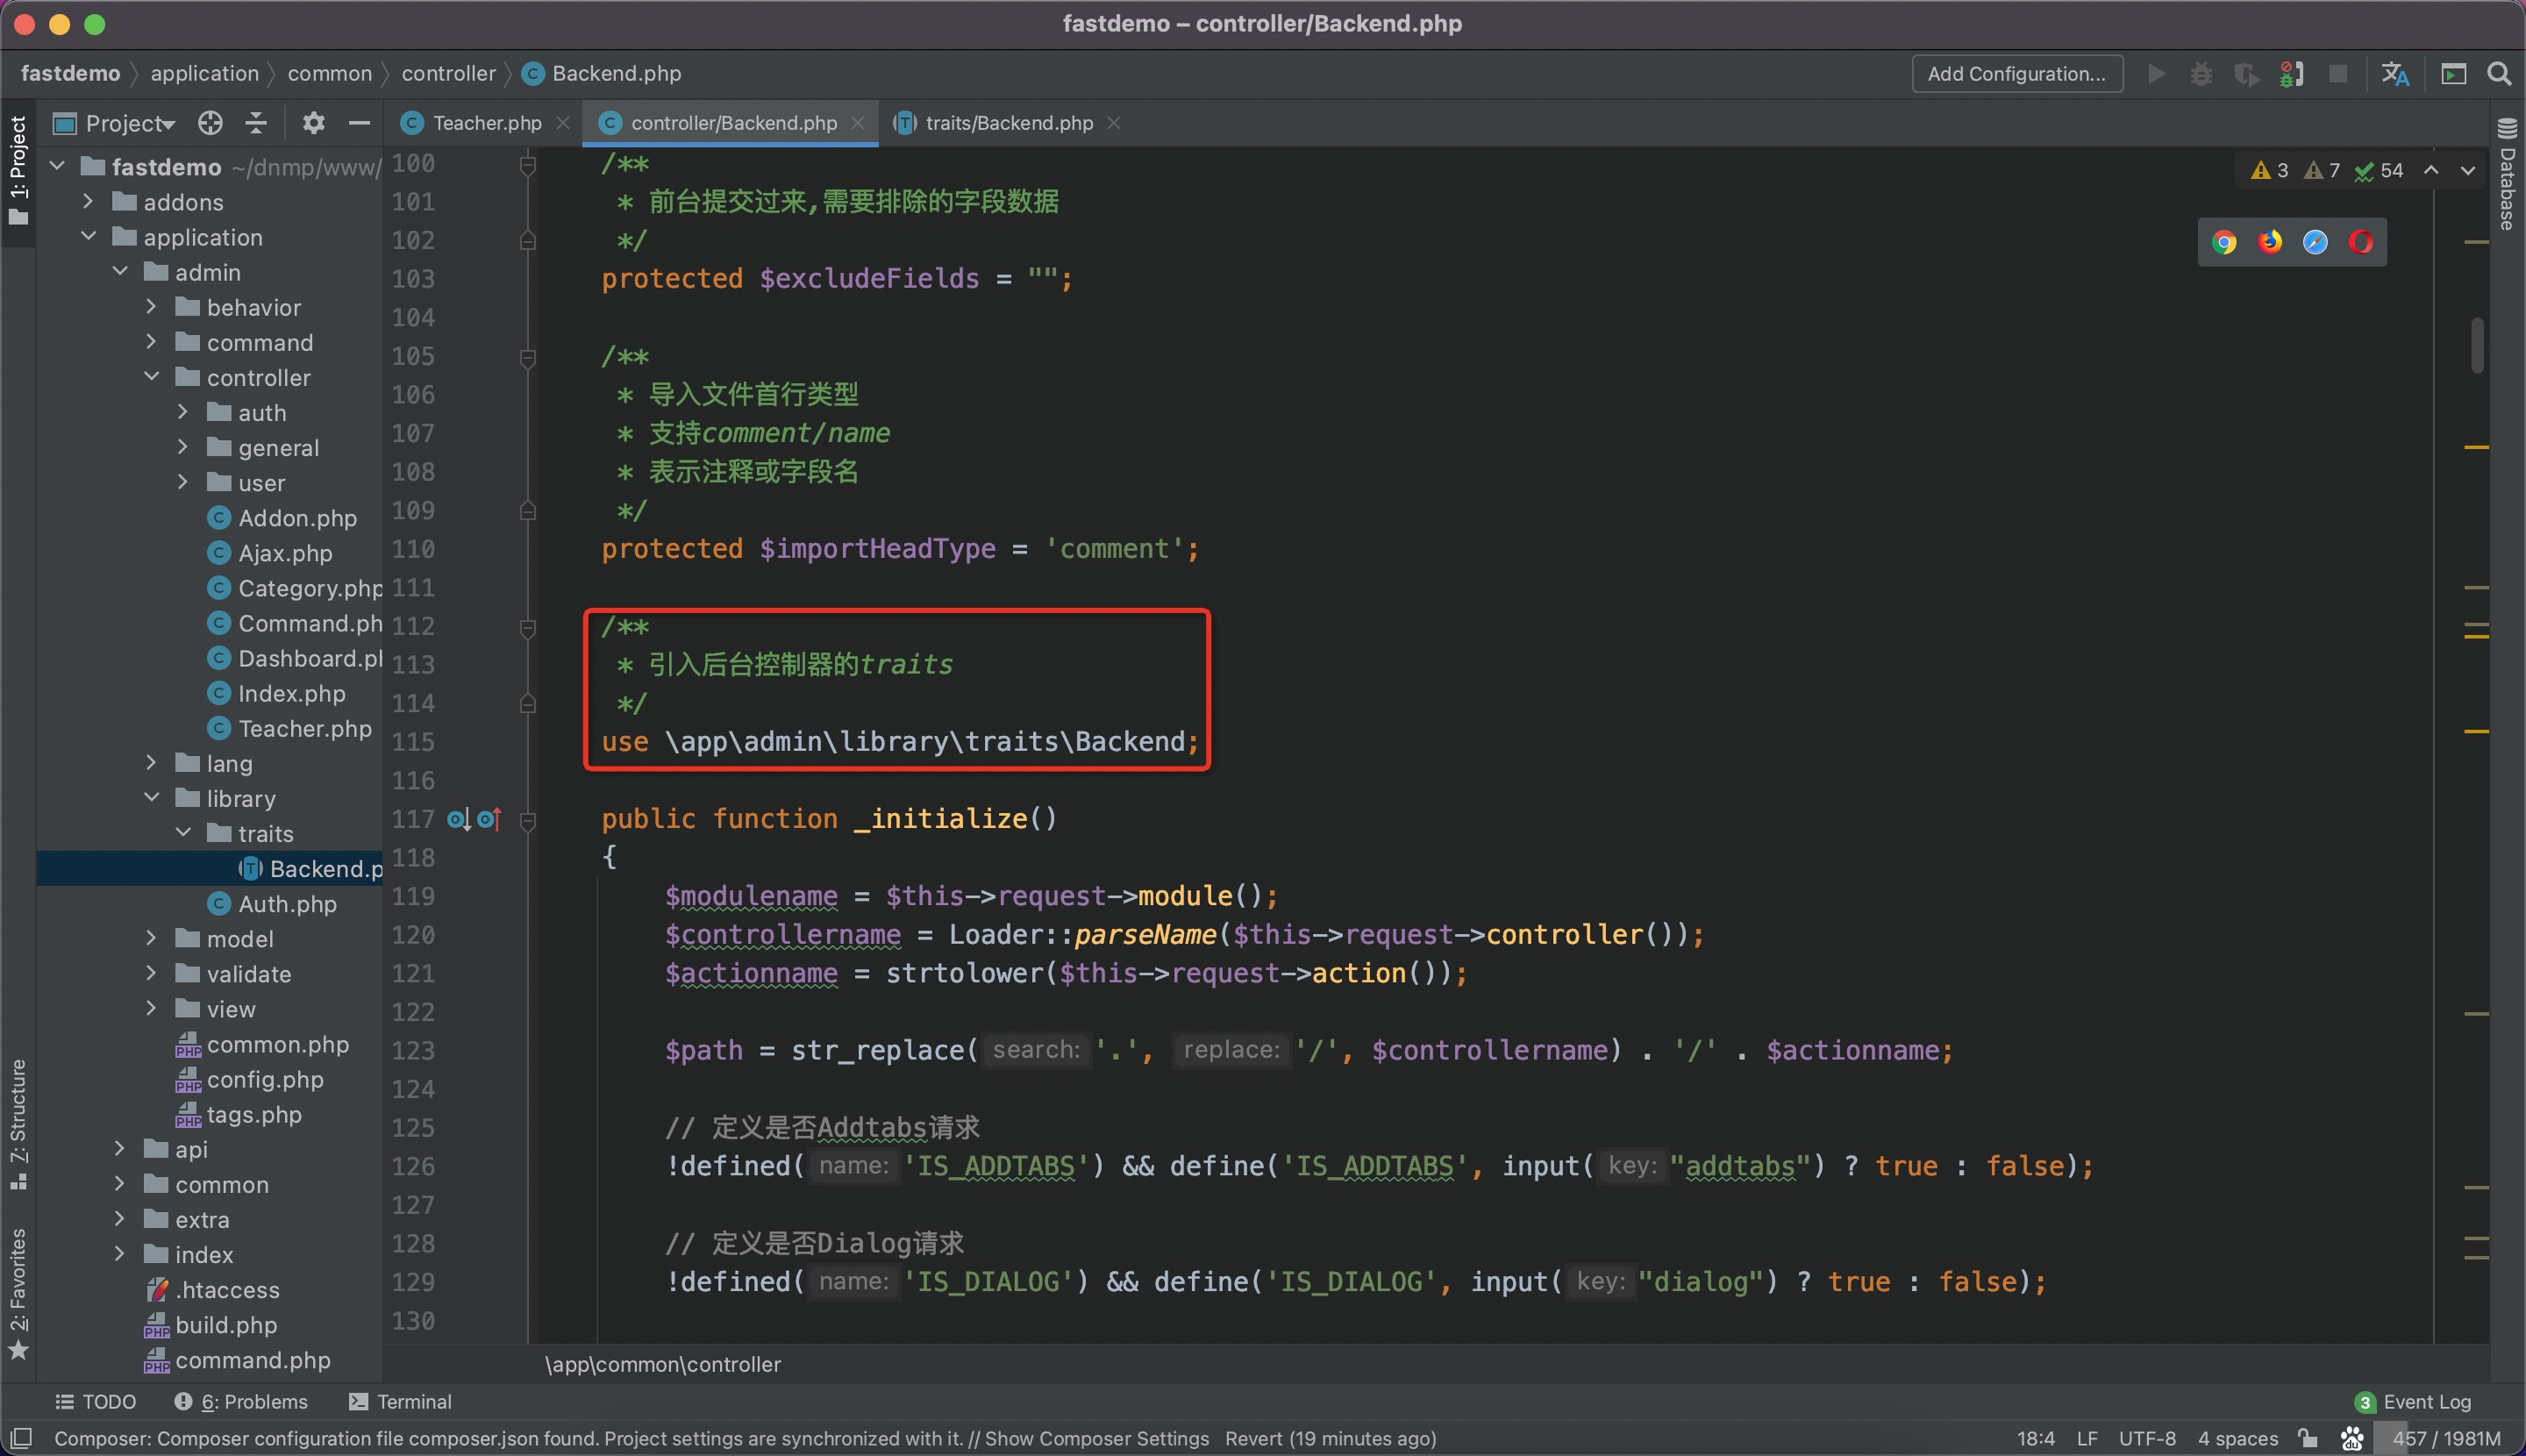Viewport: 2526px width, 1456px height.
Task: Open in Chrome browser icon
Action: (2224, 242)
